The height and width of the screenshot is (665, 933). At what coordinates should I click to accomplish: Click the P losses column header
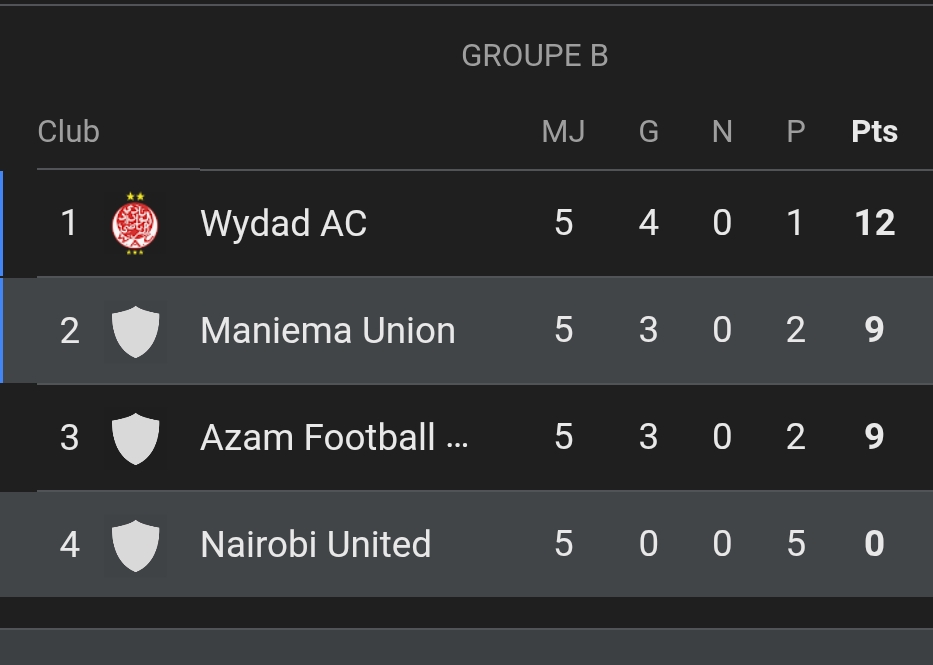(795, 132)
